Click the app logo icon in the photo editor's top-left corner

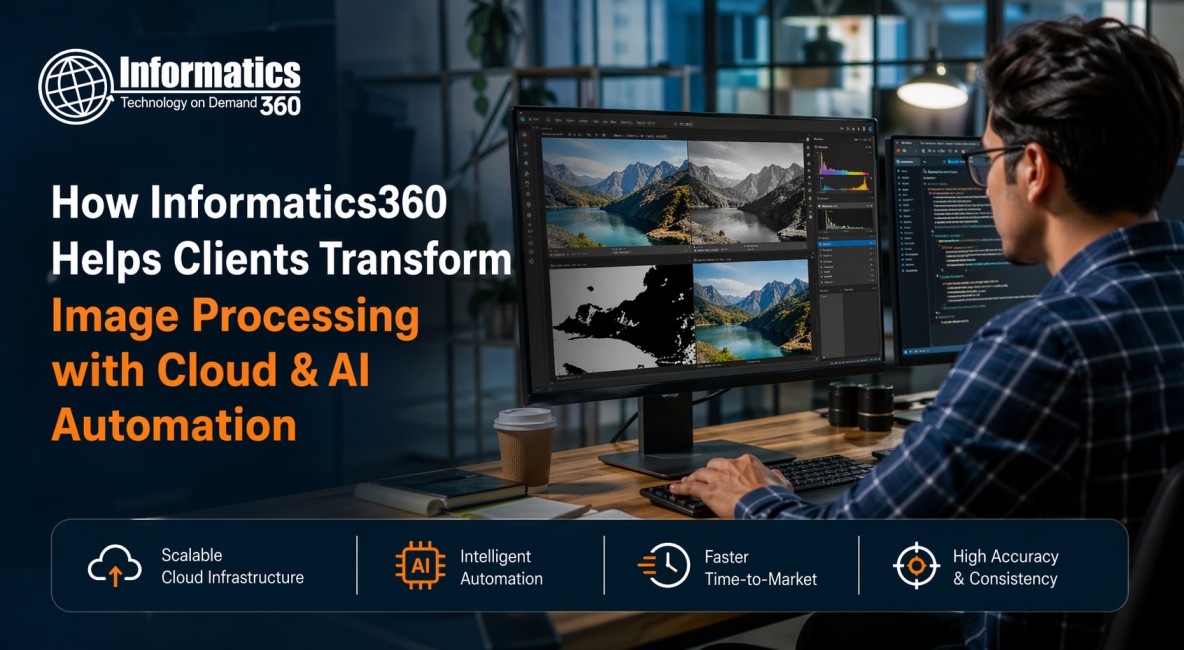[x=524, y=120]
